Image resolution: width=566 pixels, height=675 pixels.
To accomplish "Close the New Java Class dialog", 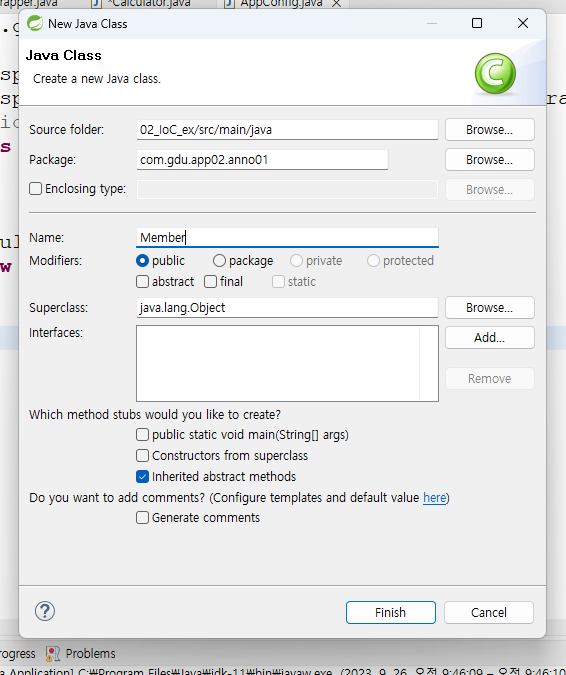I will pos(523,23).
